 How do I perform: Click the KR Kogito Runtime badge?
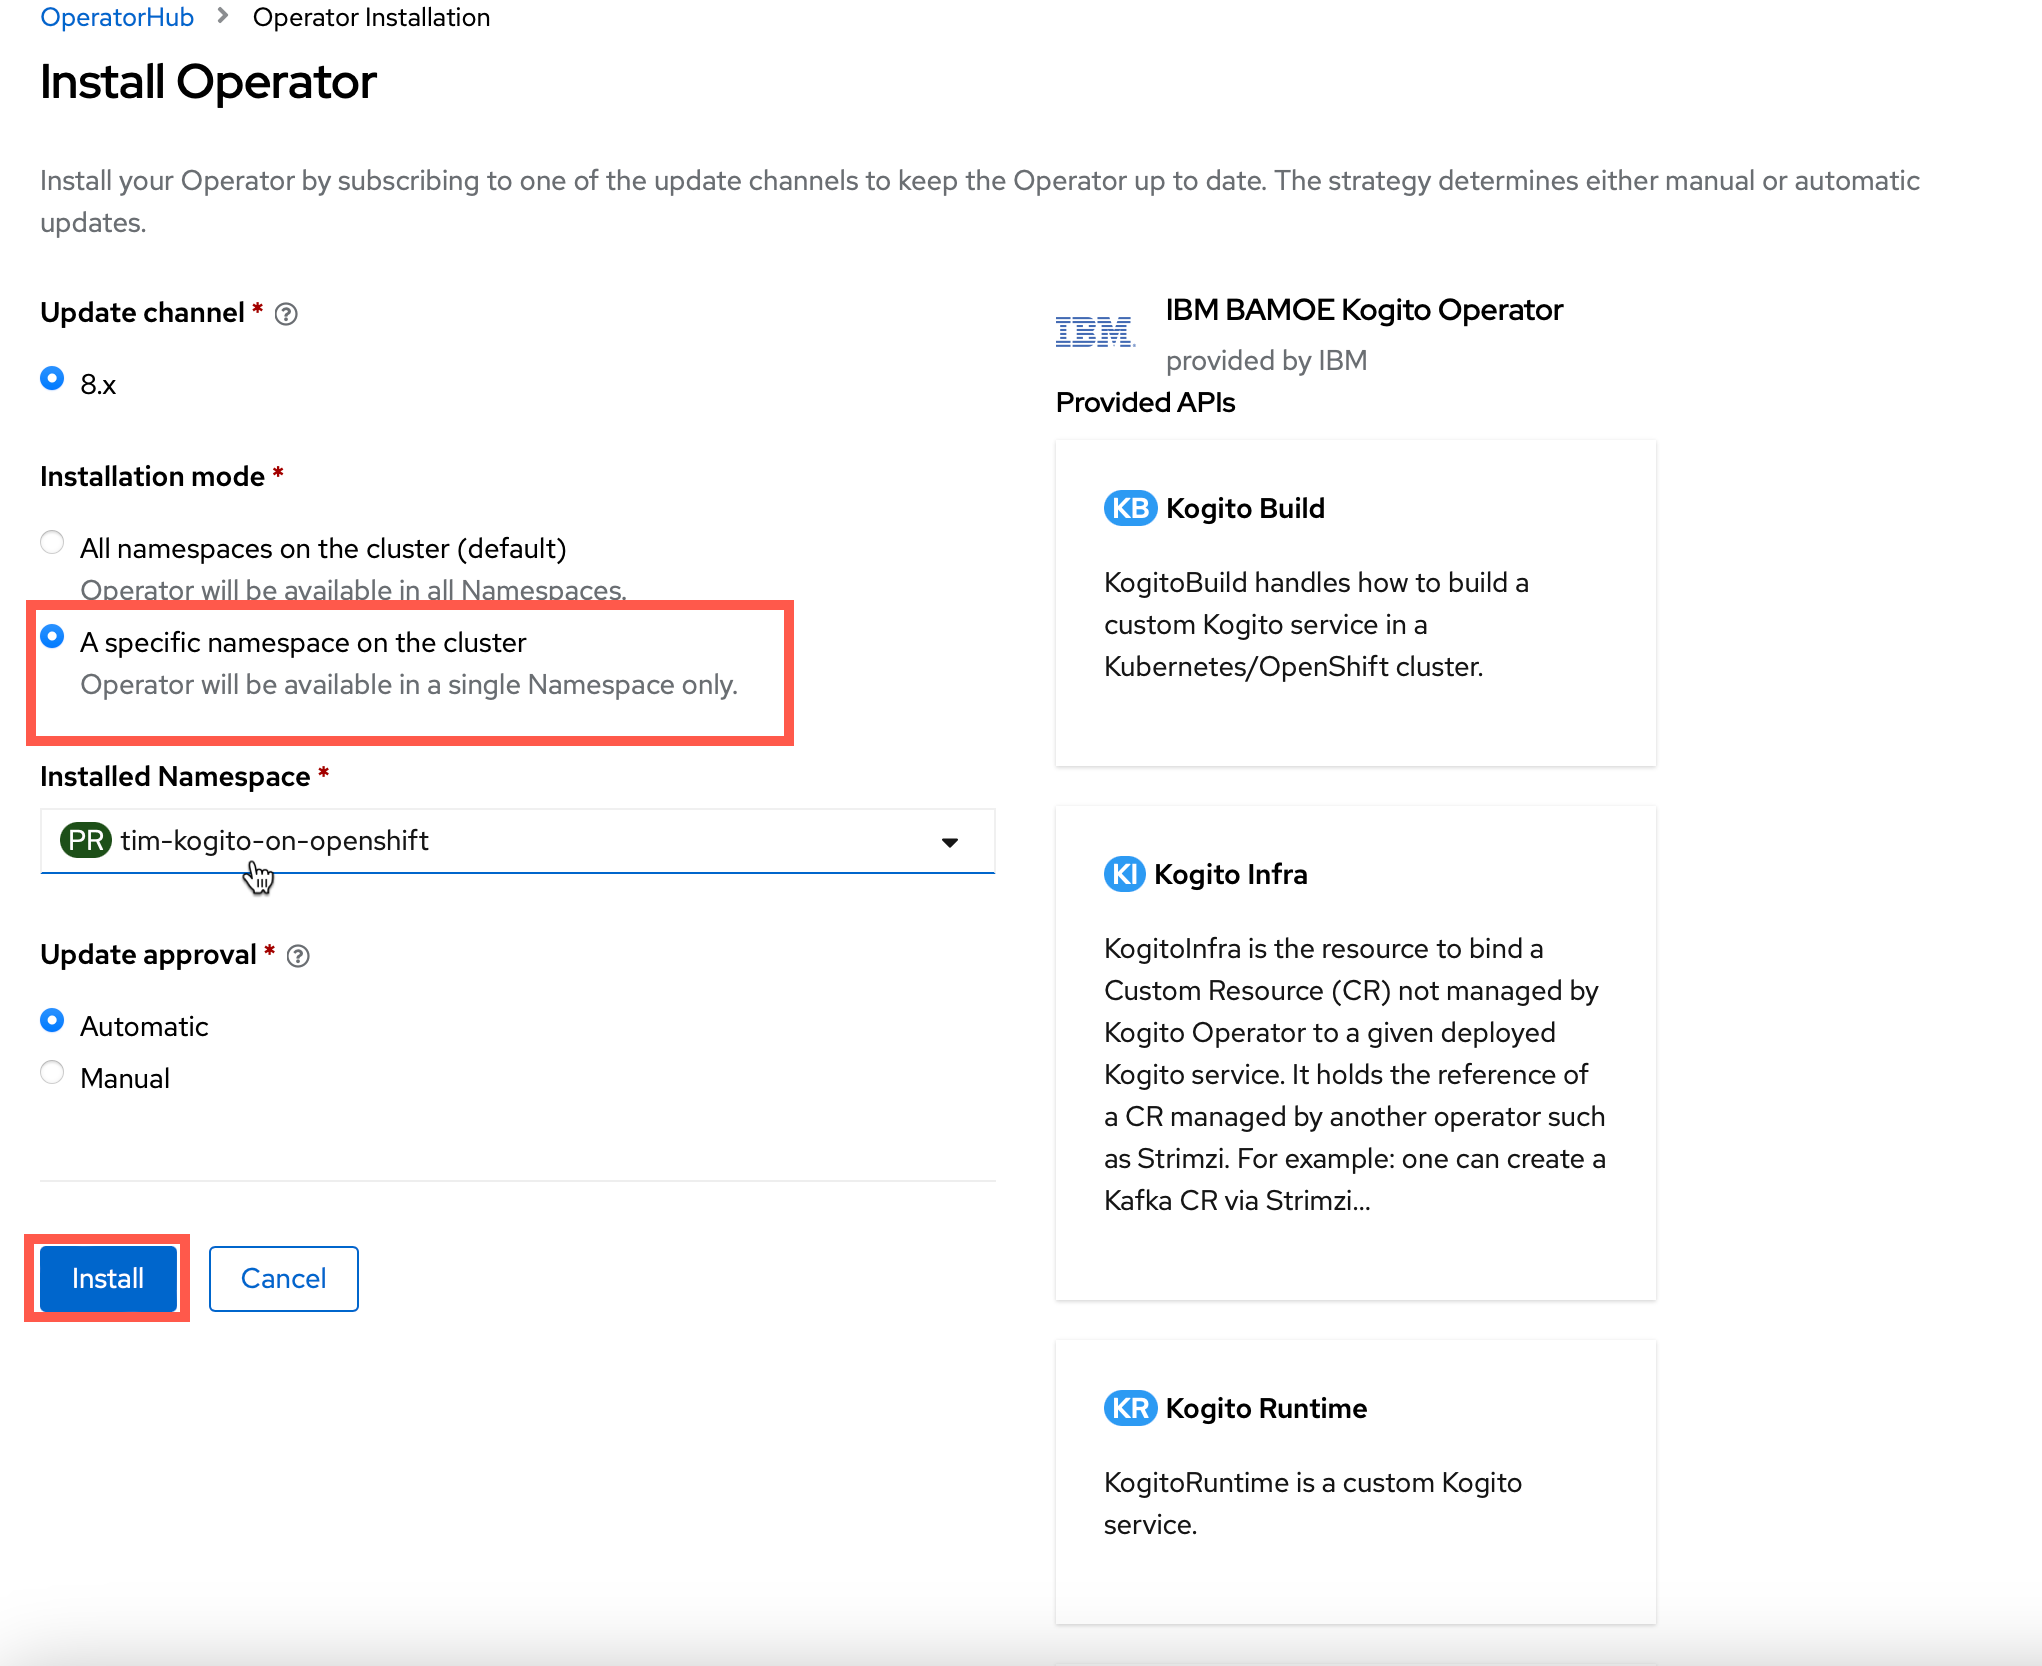(x=1130, y=1408)
